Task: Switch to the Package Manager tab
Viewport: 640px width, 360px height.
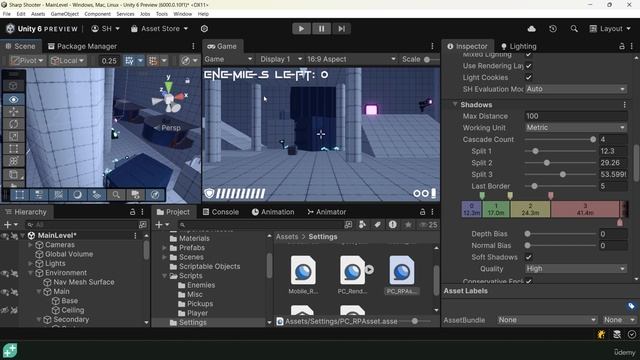Action: point(82,46)
